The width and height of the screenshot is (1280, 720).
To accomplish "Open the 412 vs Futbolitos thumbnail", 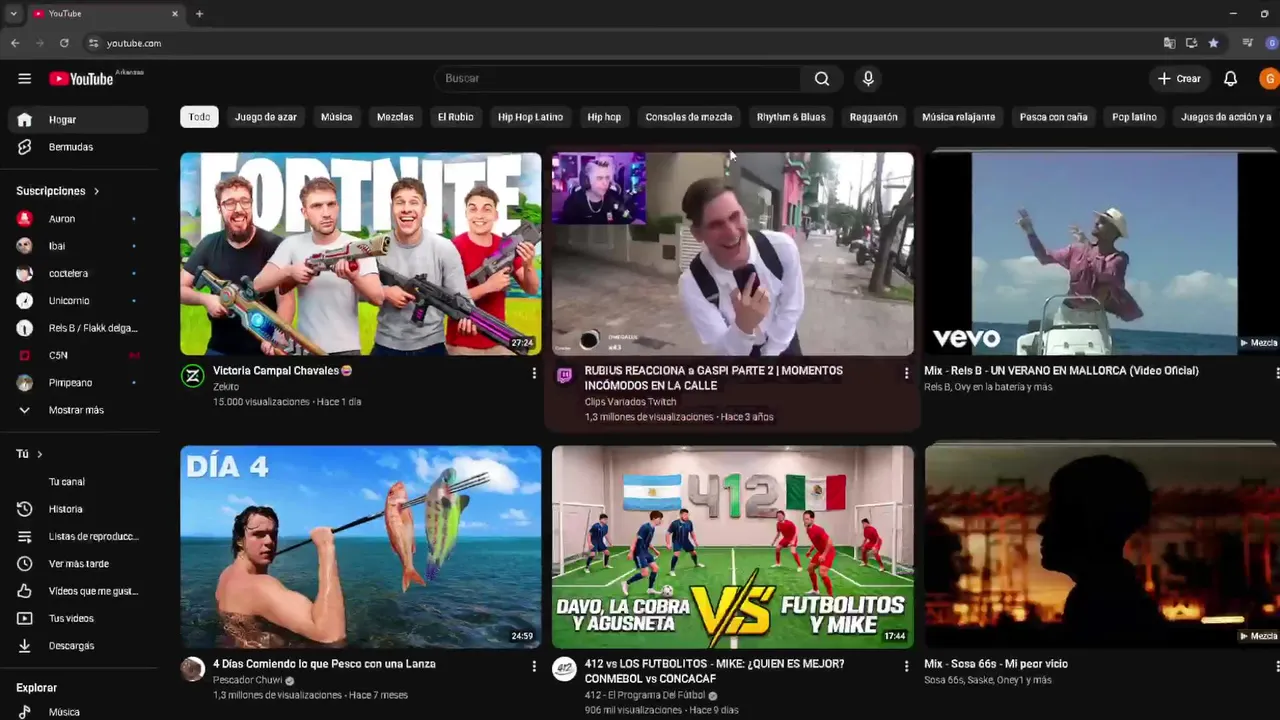I will tap(733, 547).
